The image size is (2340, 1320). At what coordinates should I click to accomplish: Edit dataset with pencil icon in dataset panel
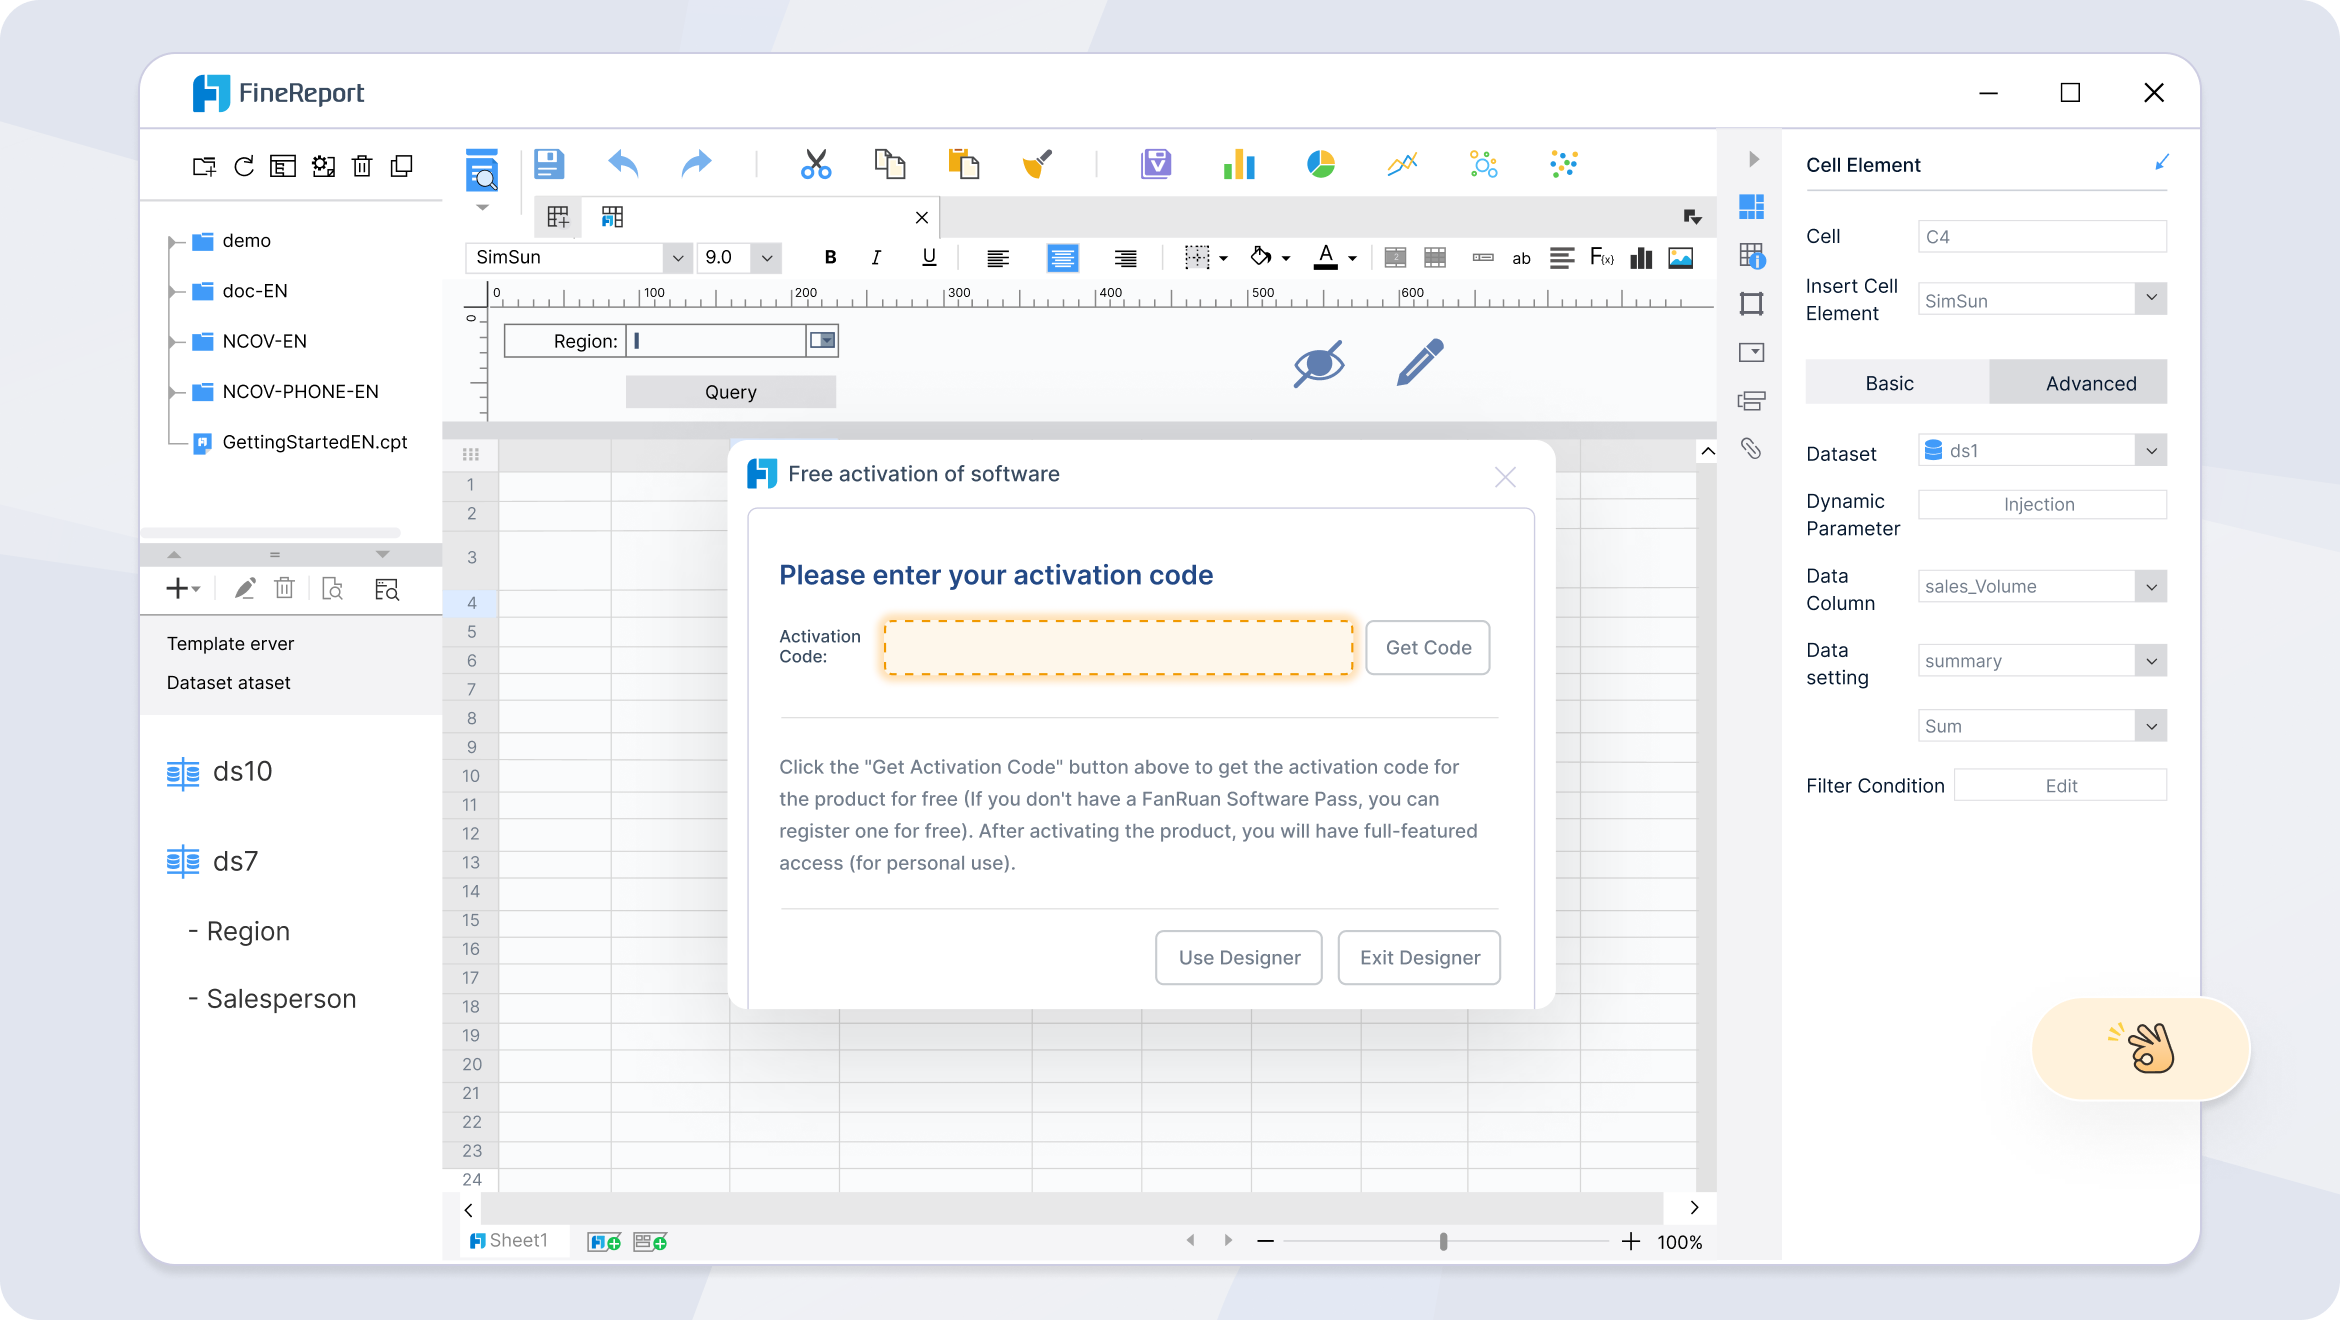[245, 589]
